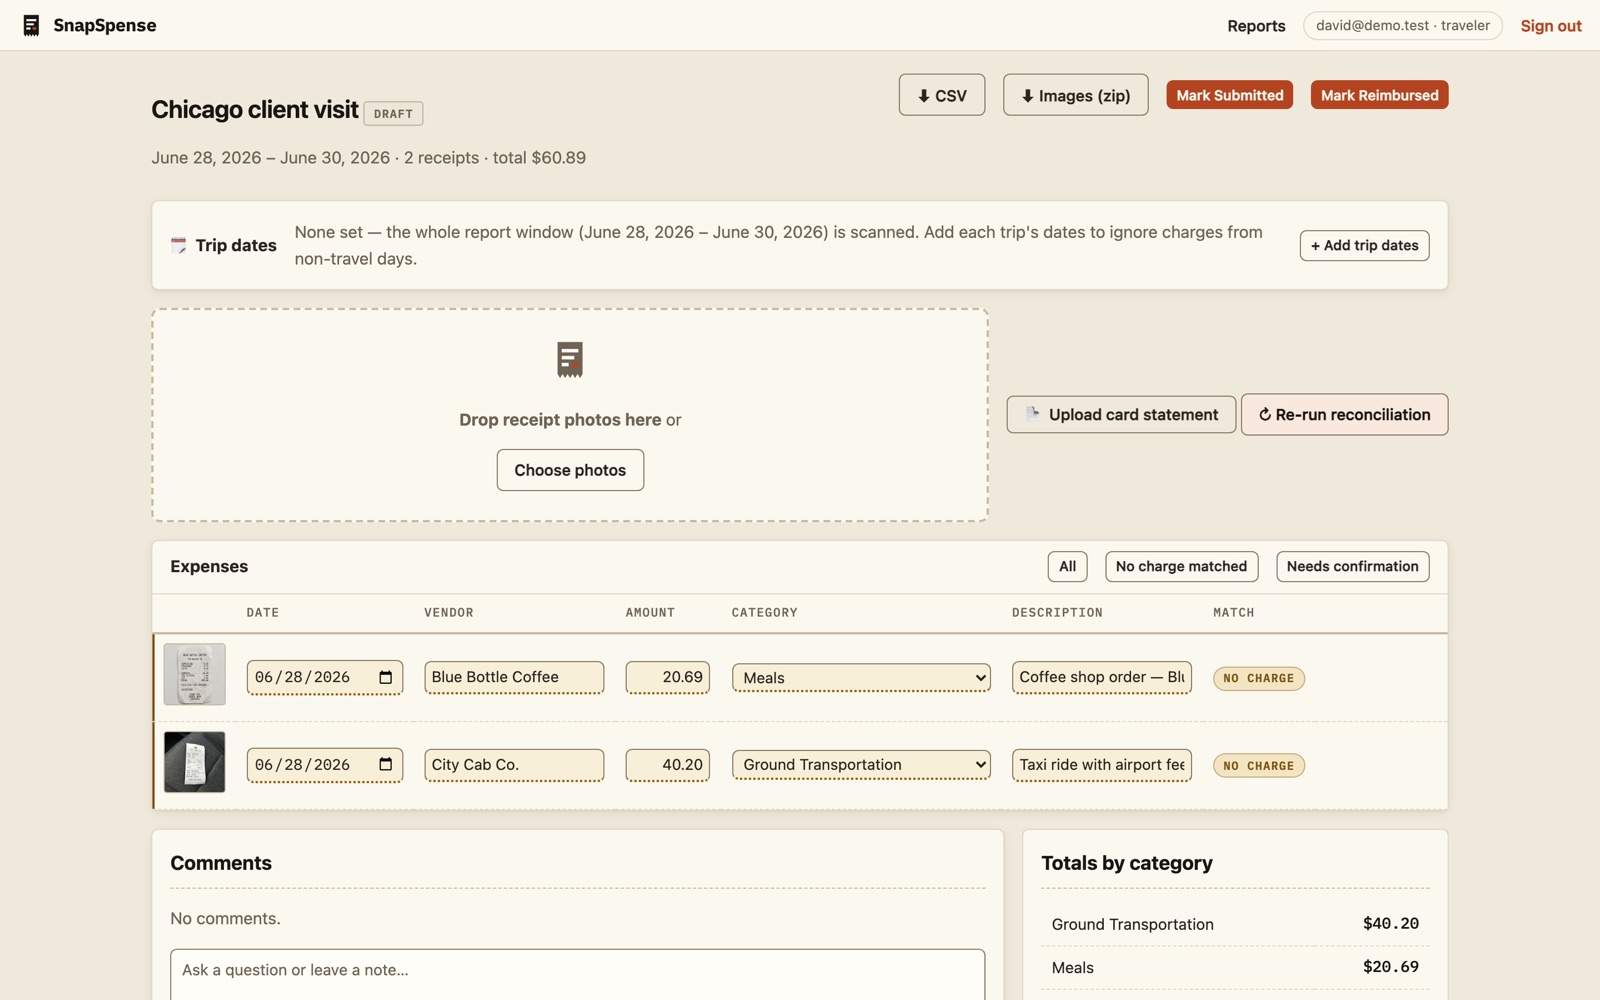Filter expenses by Needs confirmation
This screenshot has height=1000, width=1600.
point(1353,566)
